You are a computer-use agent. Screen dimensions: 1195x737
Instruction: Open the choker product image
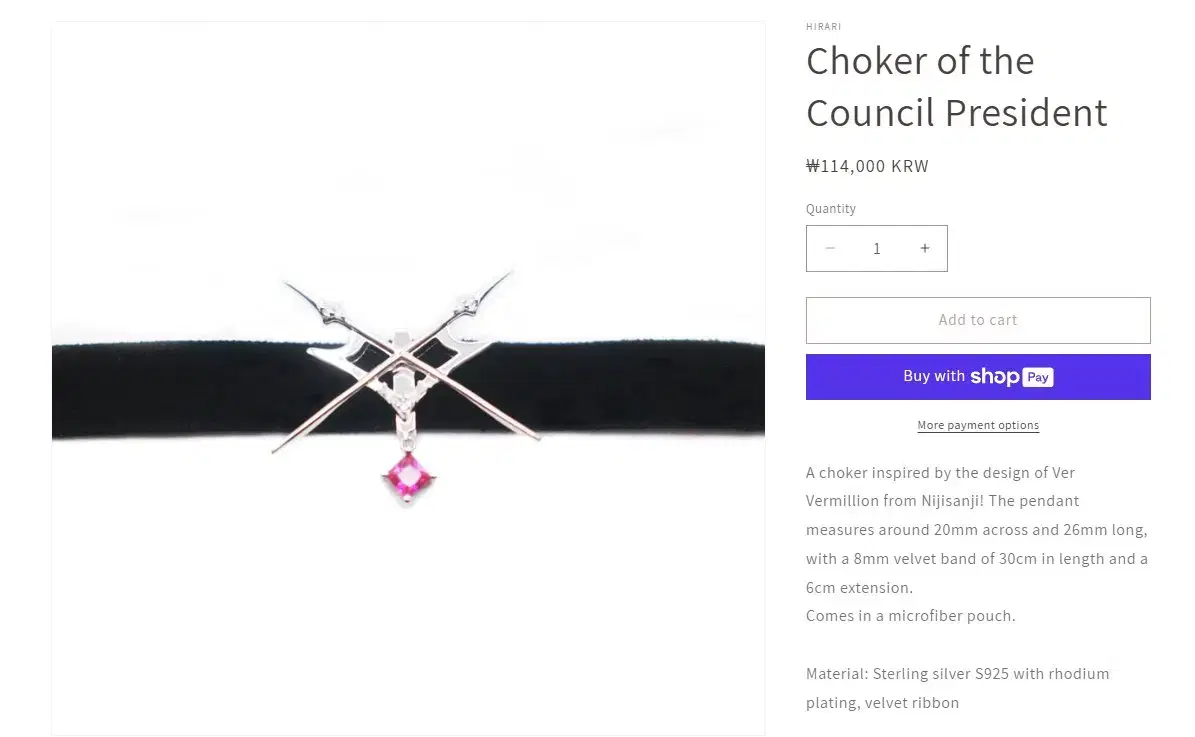(408, 378)
